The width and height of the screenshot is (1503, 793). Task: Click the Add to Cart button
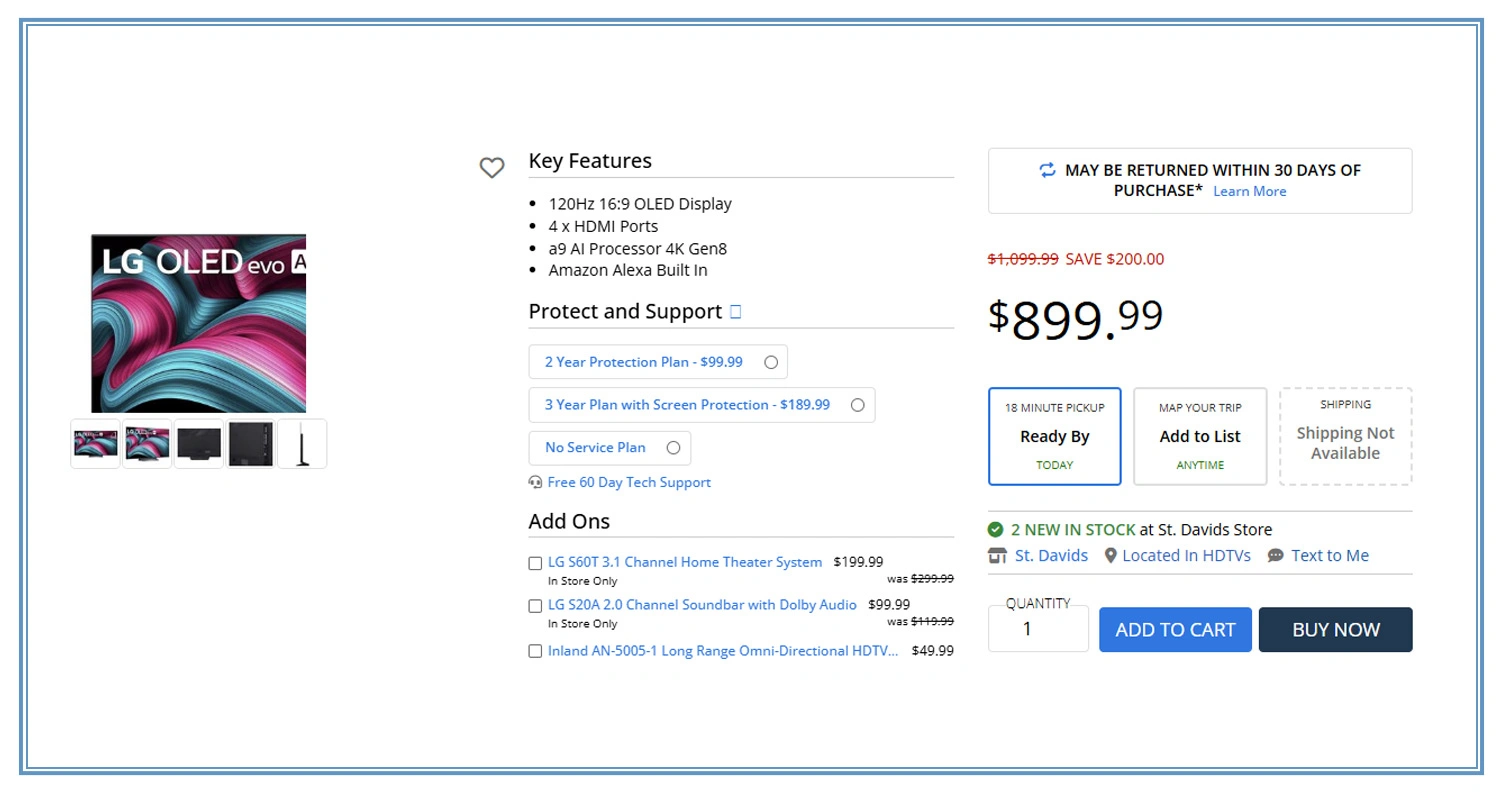click(1175, 629)
